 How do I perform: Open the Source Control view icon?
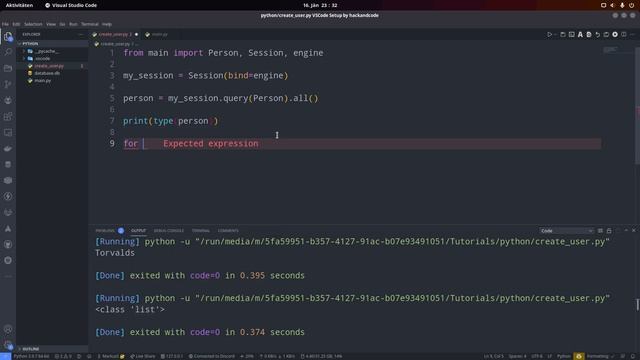pos(8,84)
